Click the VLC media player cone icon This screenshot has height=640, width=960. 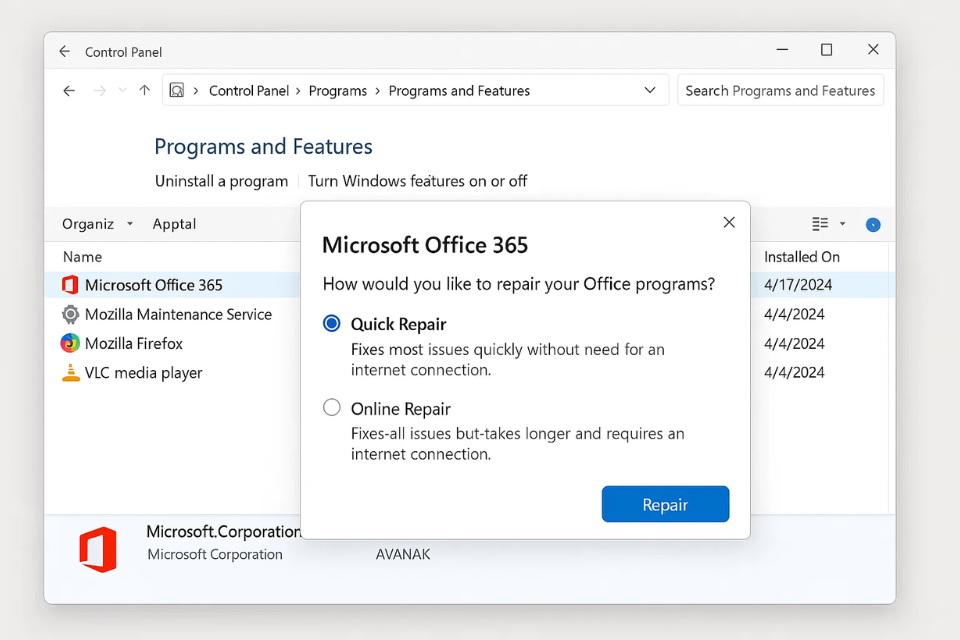(69, 372)
